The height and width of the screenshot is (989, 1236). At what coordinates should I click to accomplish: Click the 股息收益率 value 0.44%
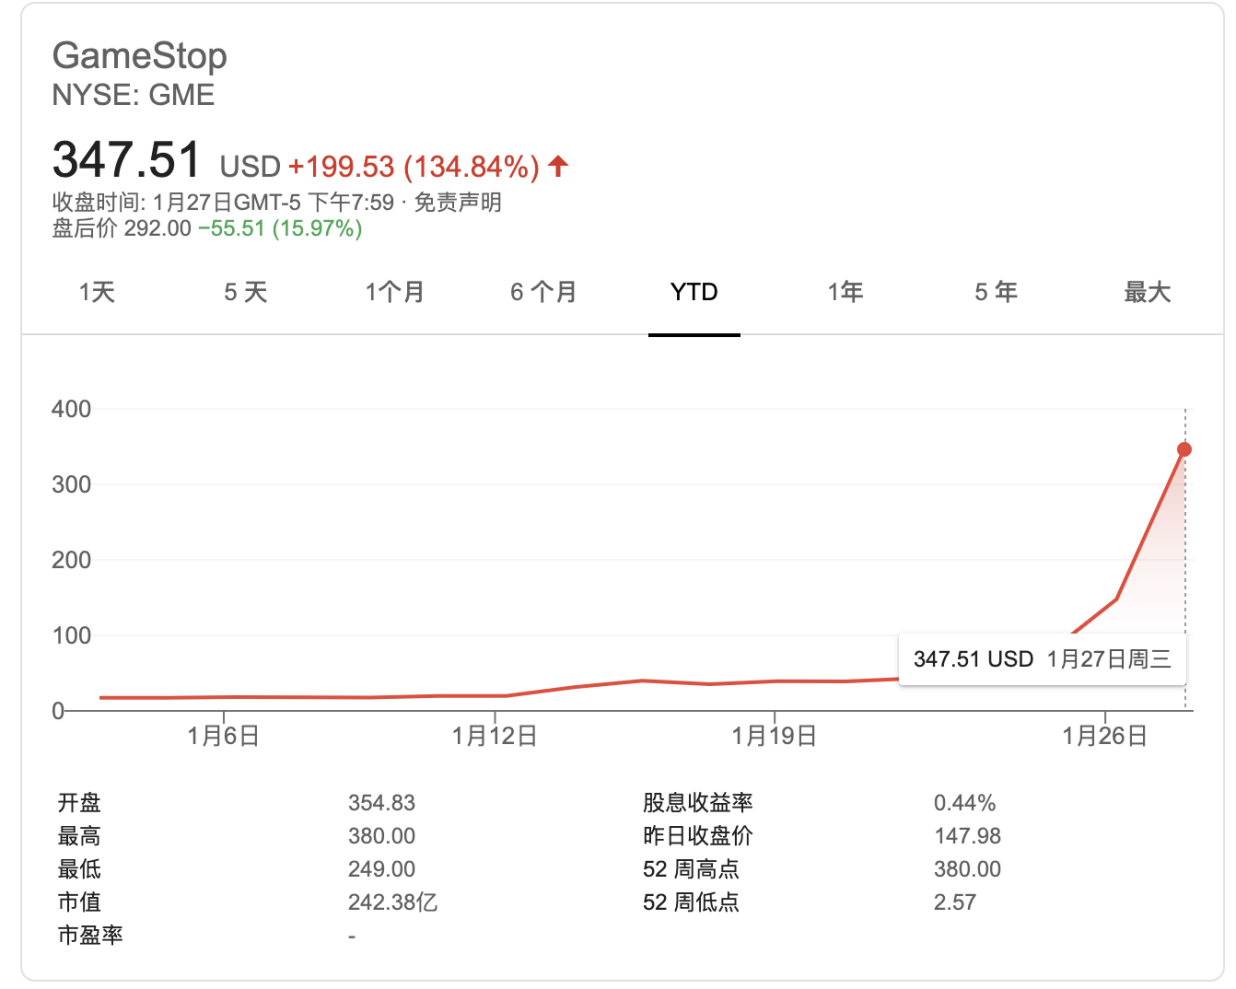pyautogui.click(x=964, y=803)
